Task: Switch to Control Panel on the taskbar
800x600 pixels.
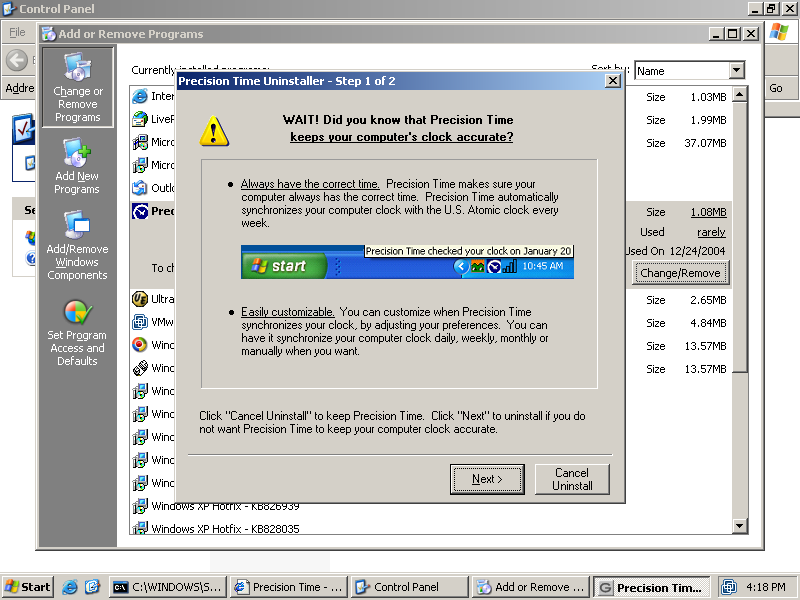Action: coord(410,587)
